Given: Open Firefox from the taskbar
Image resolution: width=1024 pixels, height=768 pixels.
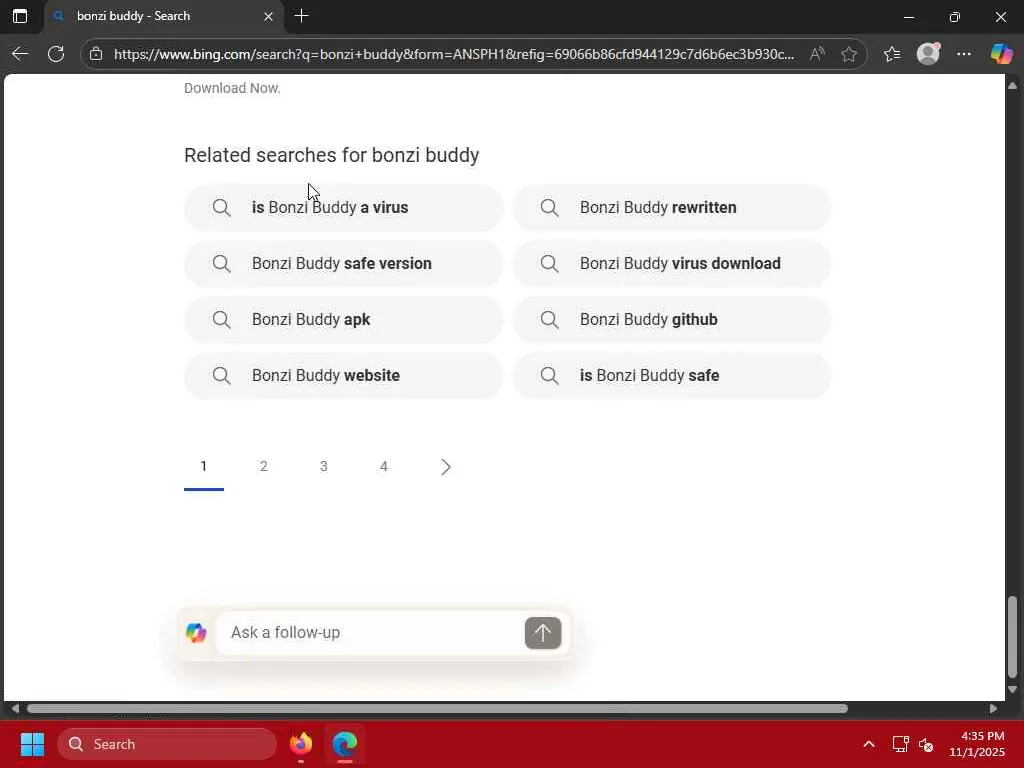Looking at the screenshot, I should coord(301,744).
